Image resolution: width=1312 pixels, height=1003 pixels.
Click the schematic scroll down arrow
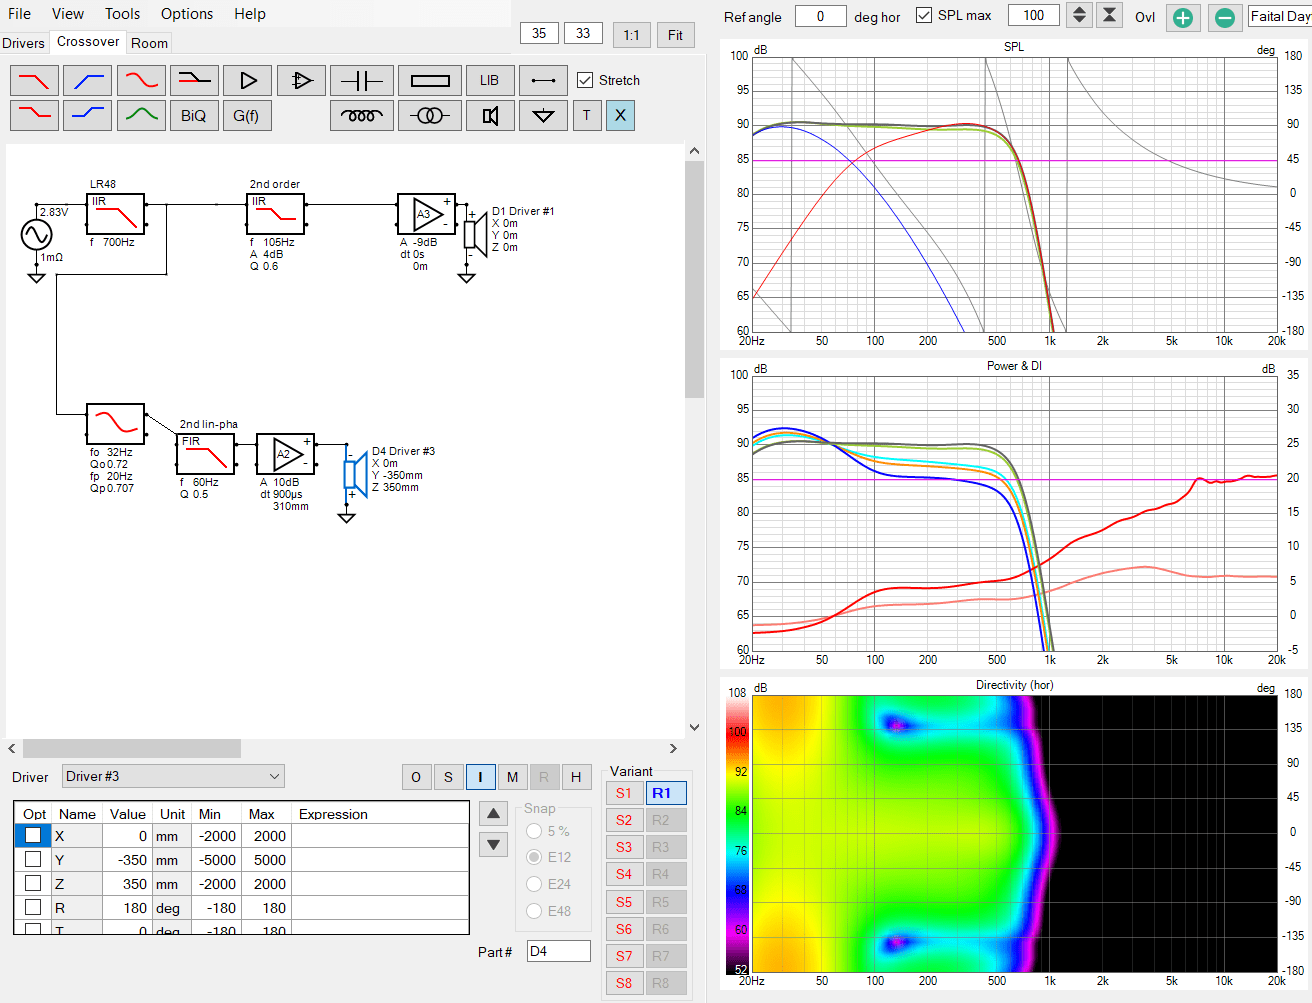coord(694,728)
